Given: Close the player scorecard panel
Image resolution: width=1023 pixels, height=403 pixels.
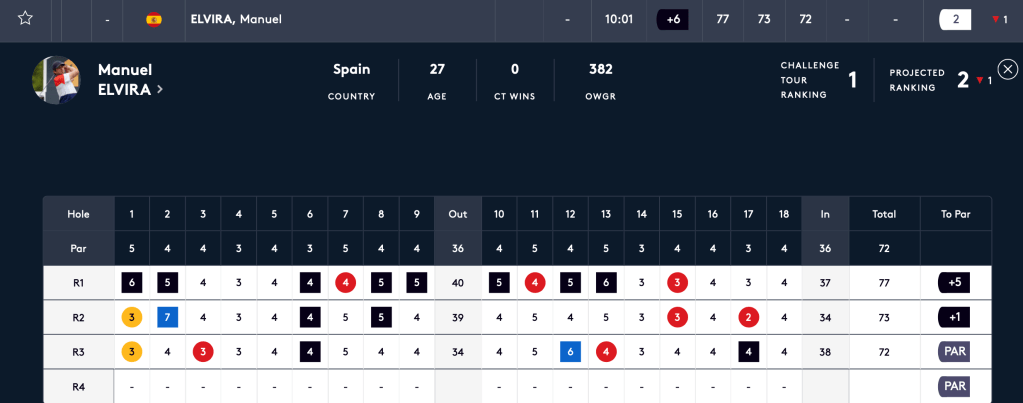Looking at the screenshot, I should [x=1007, y=69].
